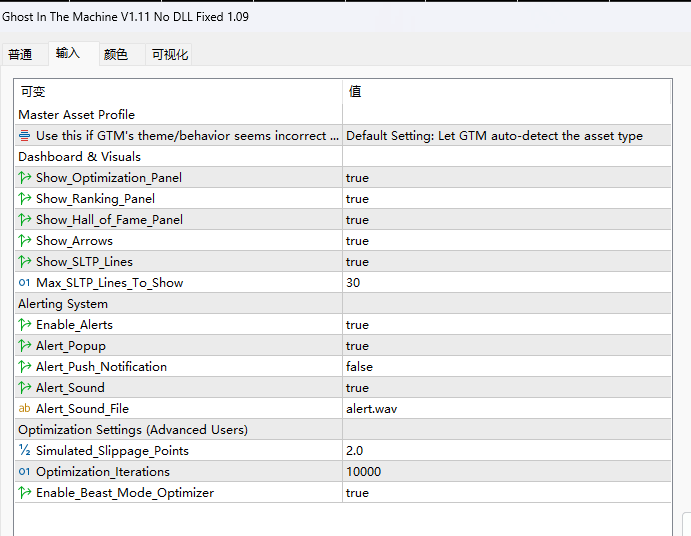
Task: Click the boolean icon beside Show_Optimization_Panel
Action: click(x=25, y=178)
